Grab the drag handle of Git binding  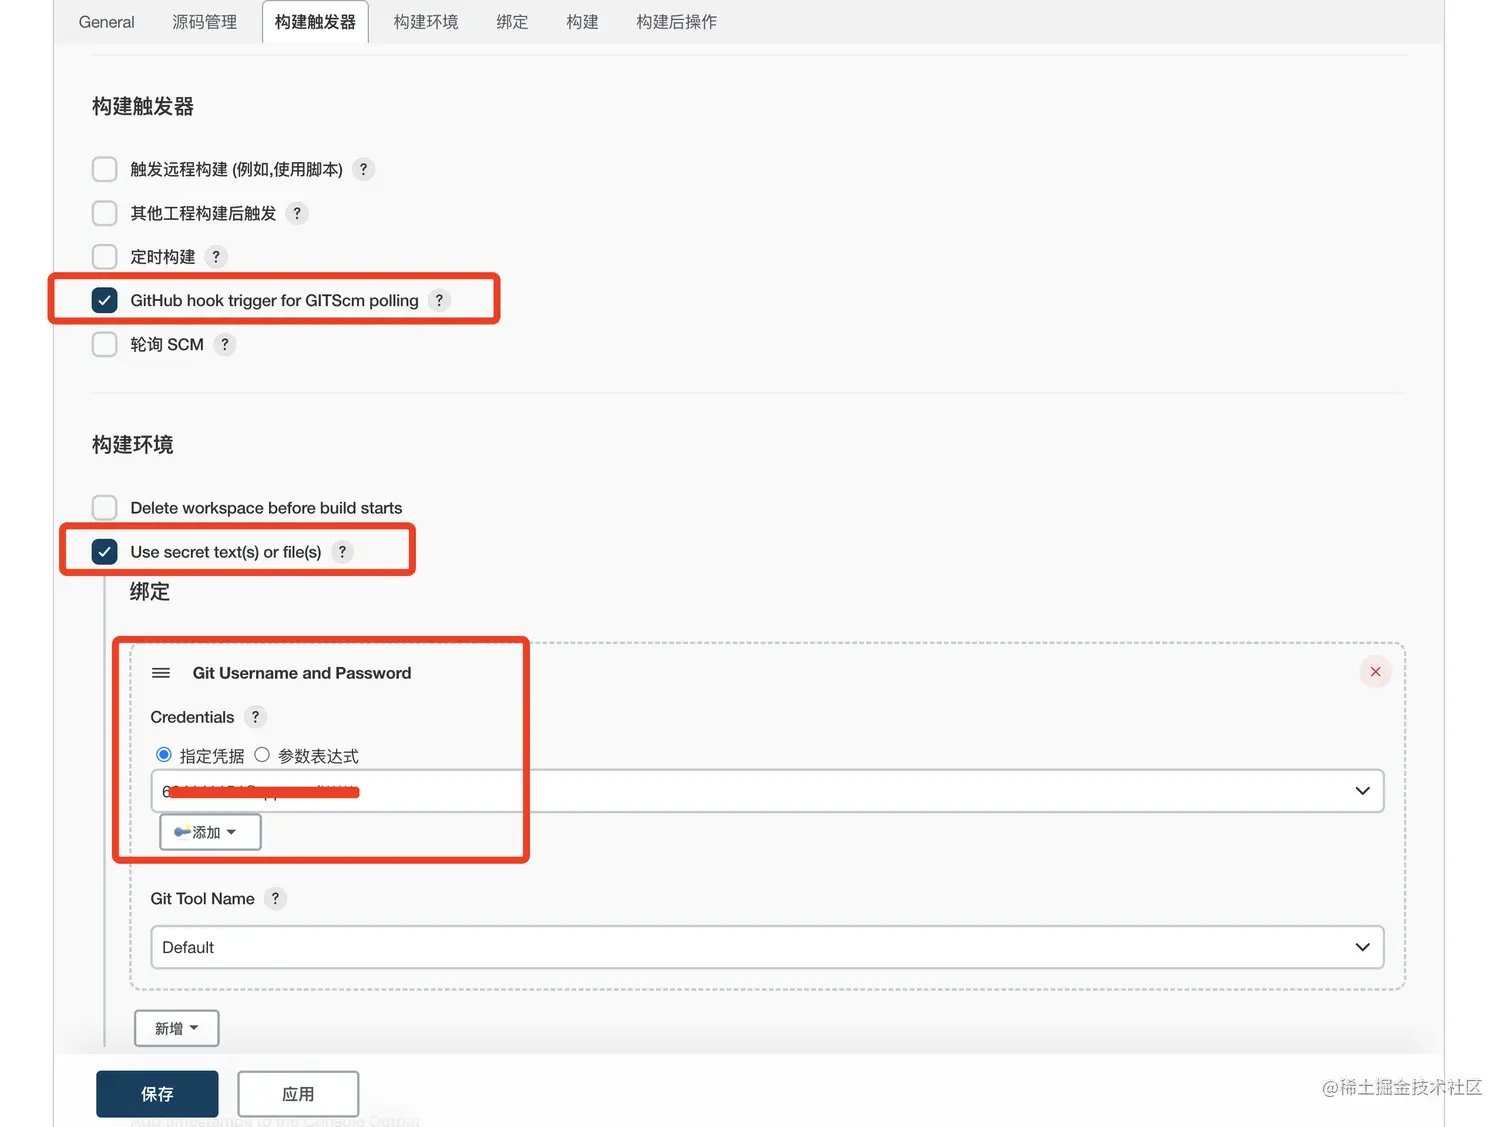pyautogui.click(x=161, y=673)
